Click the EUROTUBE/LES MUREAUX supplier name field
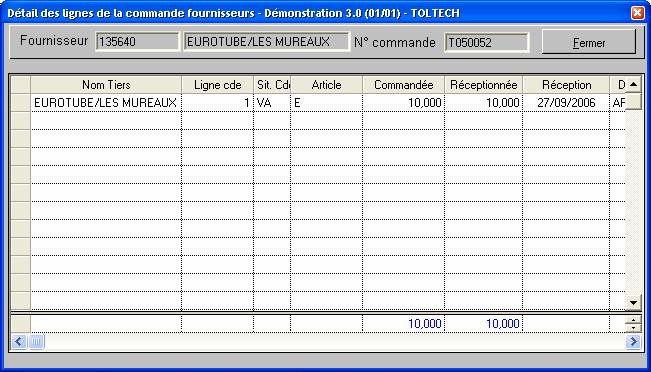Viewport: 651px width, 372px height. point(267,42)
